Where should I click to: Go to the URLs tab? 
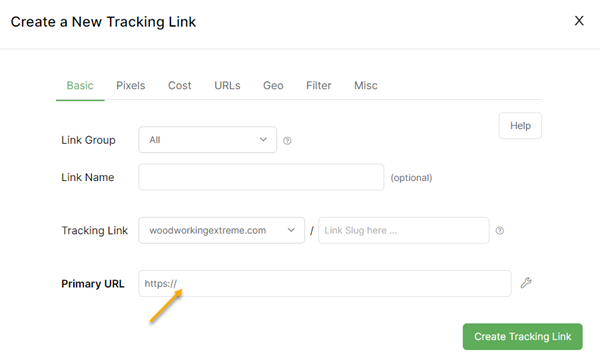pos(227,85)
